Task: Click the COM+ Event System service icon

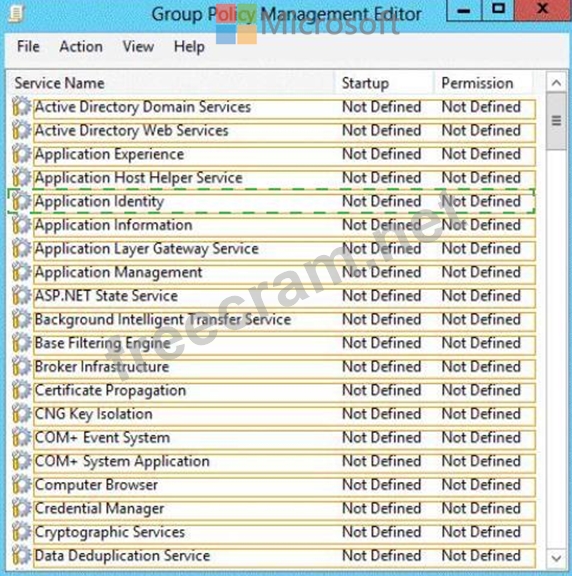Action: 21,438
